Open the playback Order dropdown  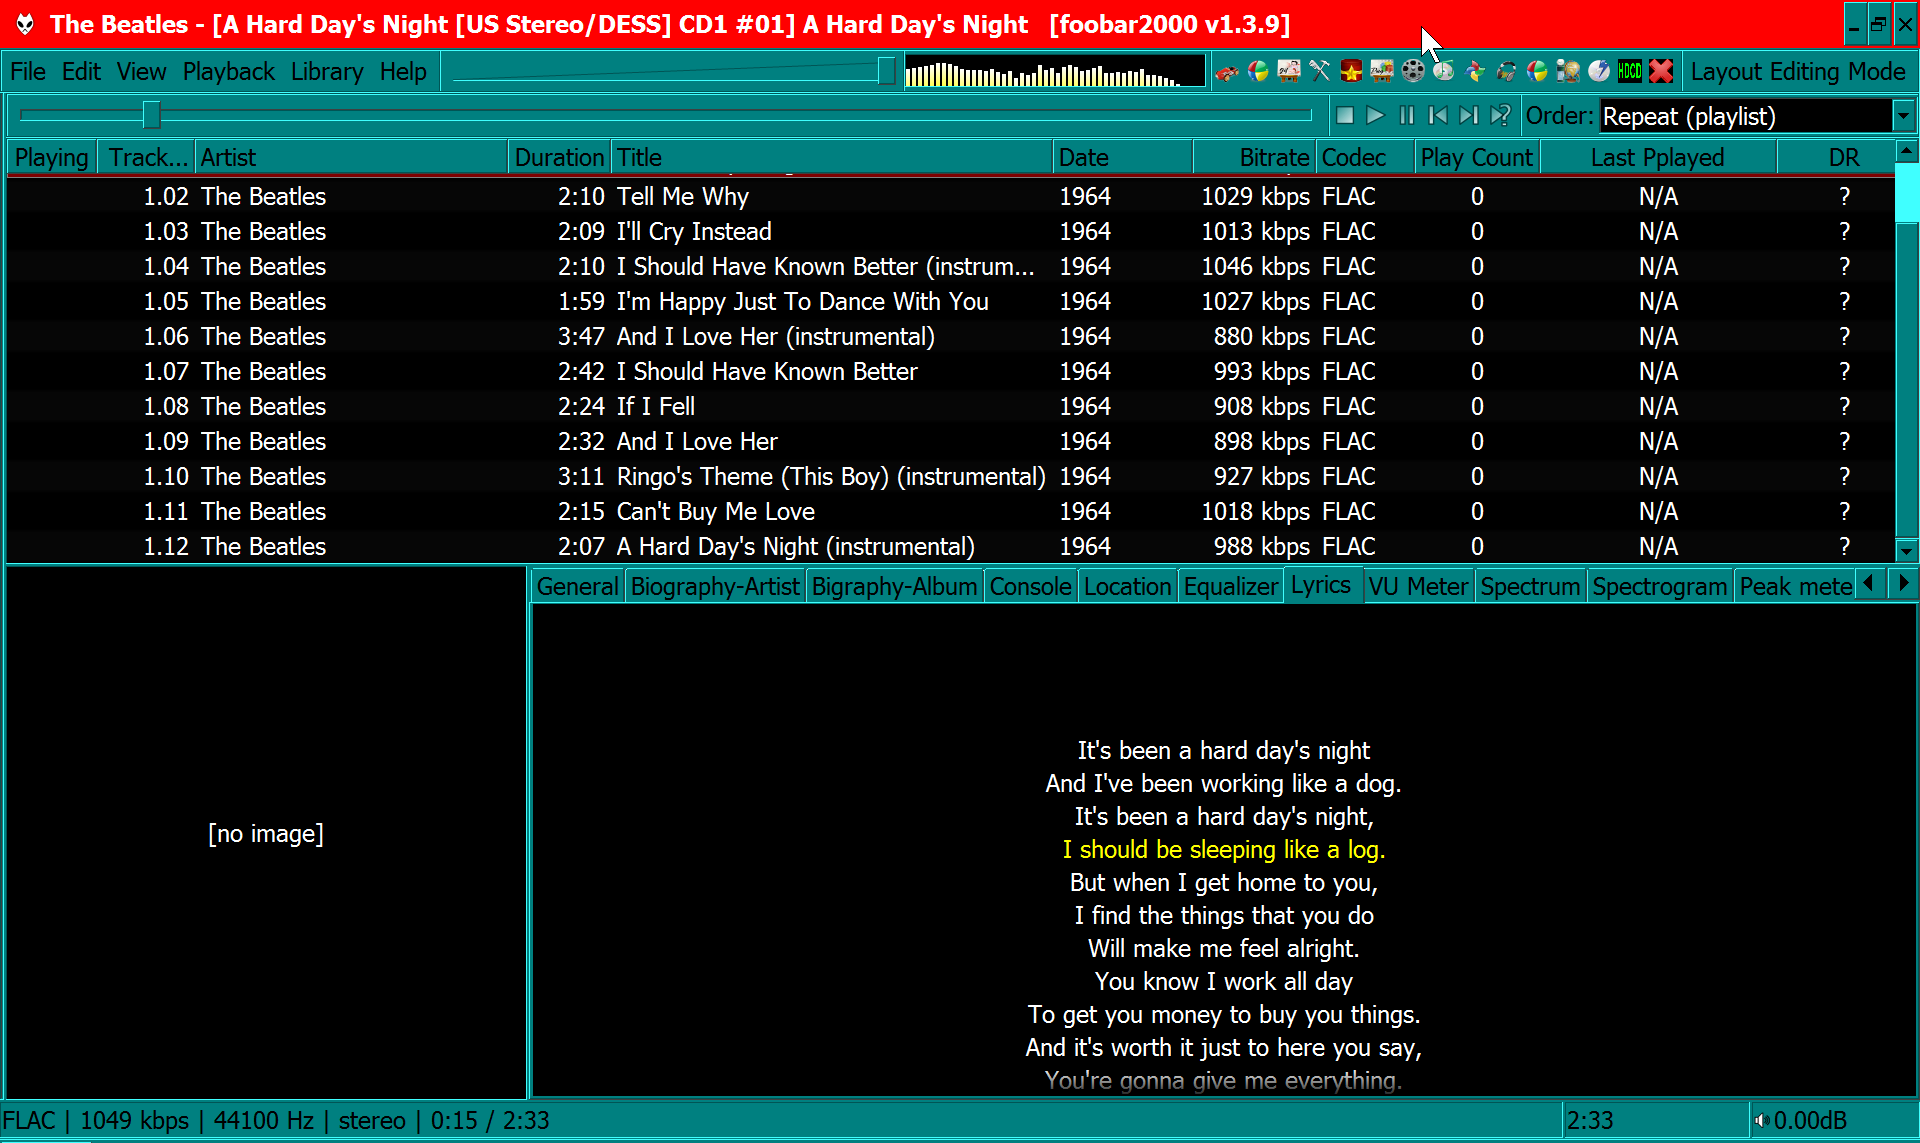(x=1757, y=116)
